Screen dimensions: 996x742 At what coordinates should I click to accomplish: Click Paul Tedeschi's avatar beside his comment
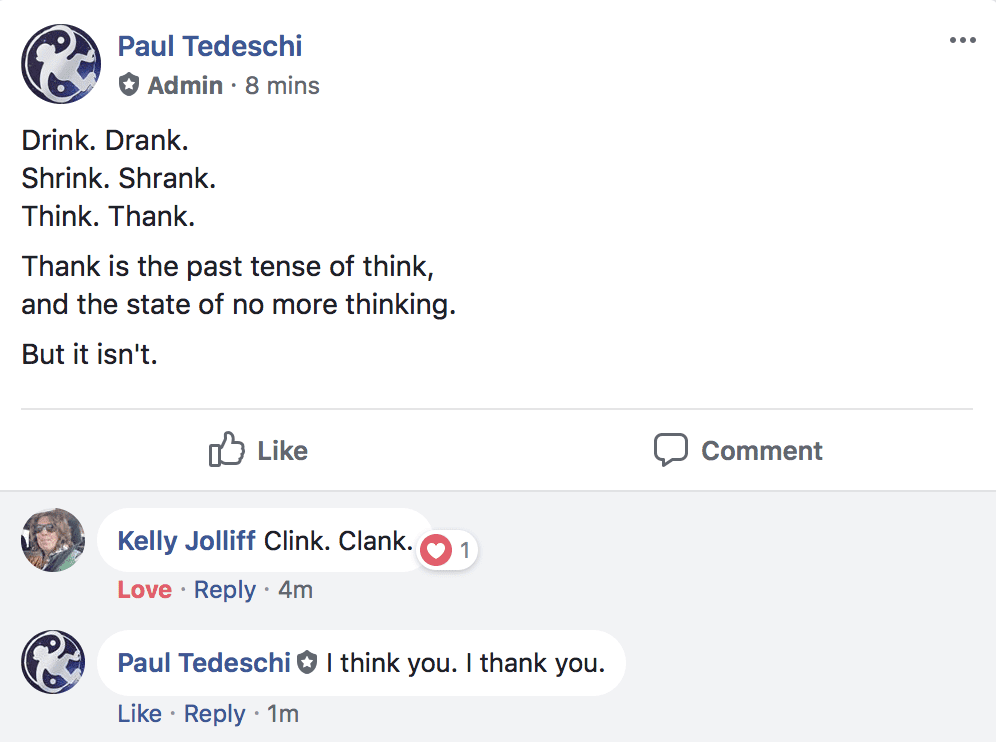(53, 662)
